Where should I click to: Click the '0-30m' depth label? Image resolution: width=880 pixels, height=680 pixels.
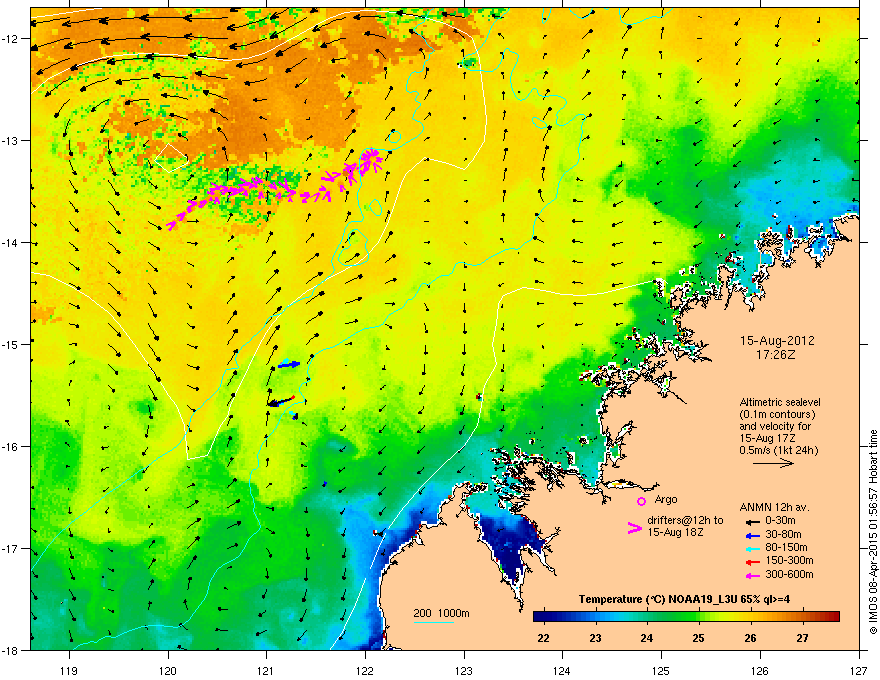pos(780,521)
